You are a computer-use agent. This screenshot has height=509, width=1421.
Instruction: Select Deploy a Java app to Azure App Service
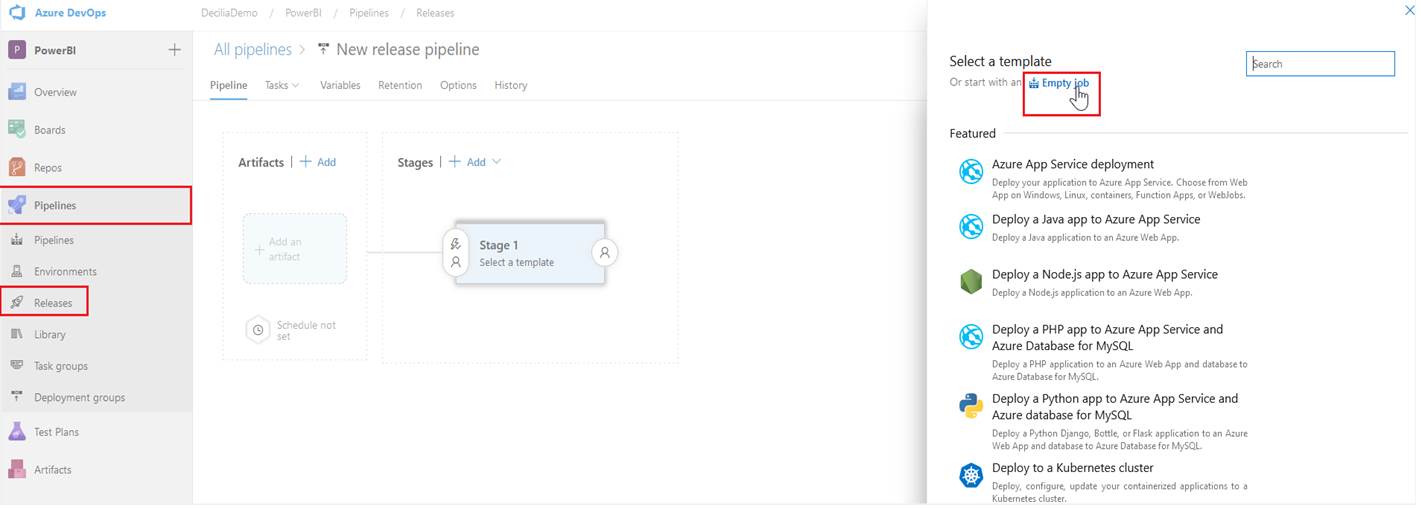(x=1096, y=219)
